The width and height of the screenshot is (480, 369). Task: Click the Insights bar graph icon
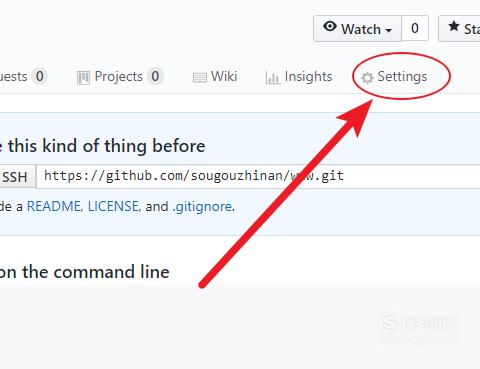(272, 78)
